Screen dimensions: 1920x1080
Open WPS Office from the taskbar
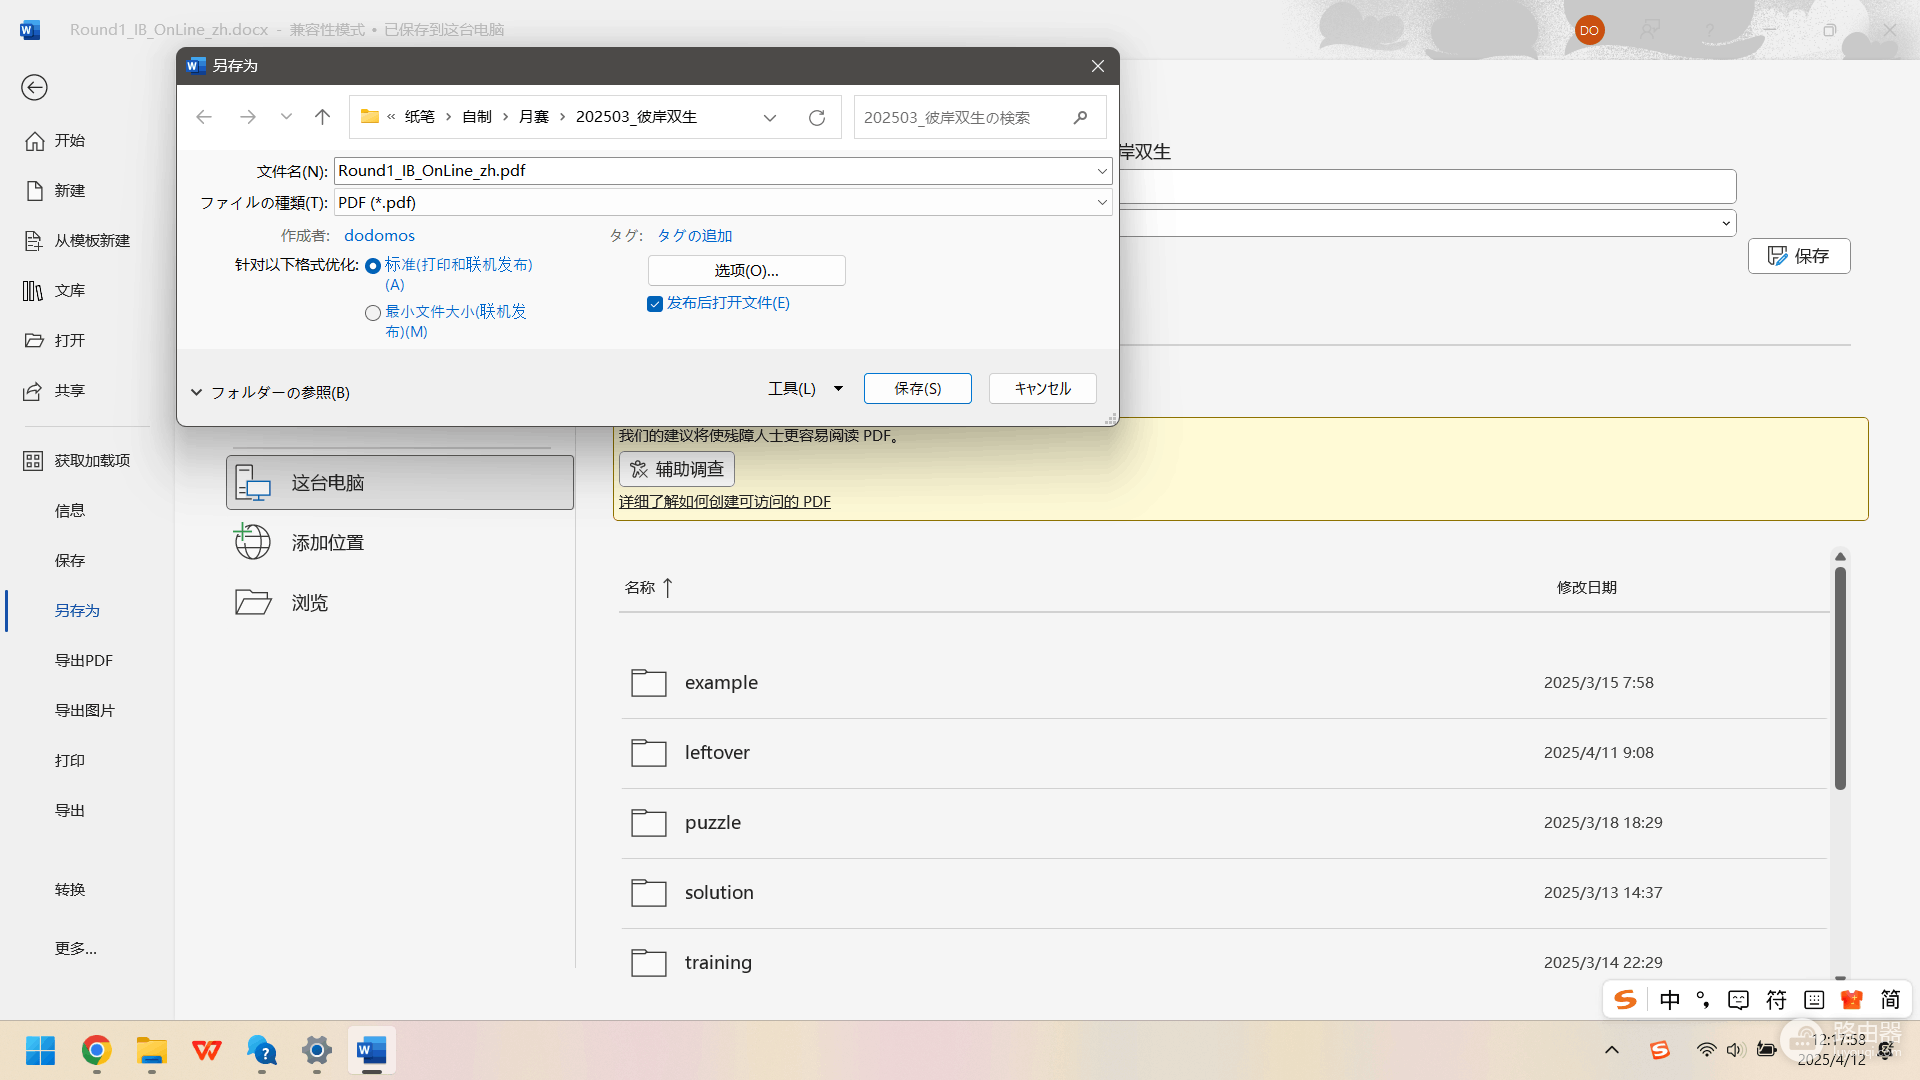(x=207, y=1050)
